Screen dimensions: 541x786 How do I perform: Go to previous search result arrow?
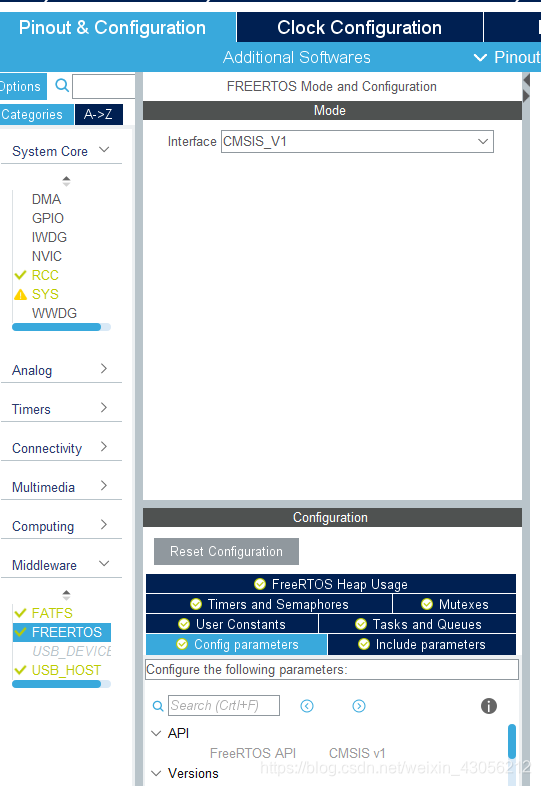click(x=307, y=706)
